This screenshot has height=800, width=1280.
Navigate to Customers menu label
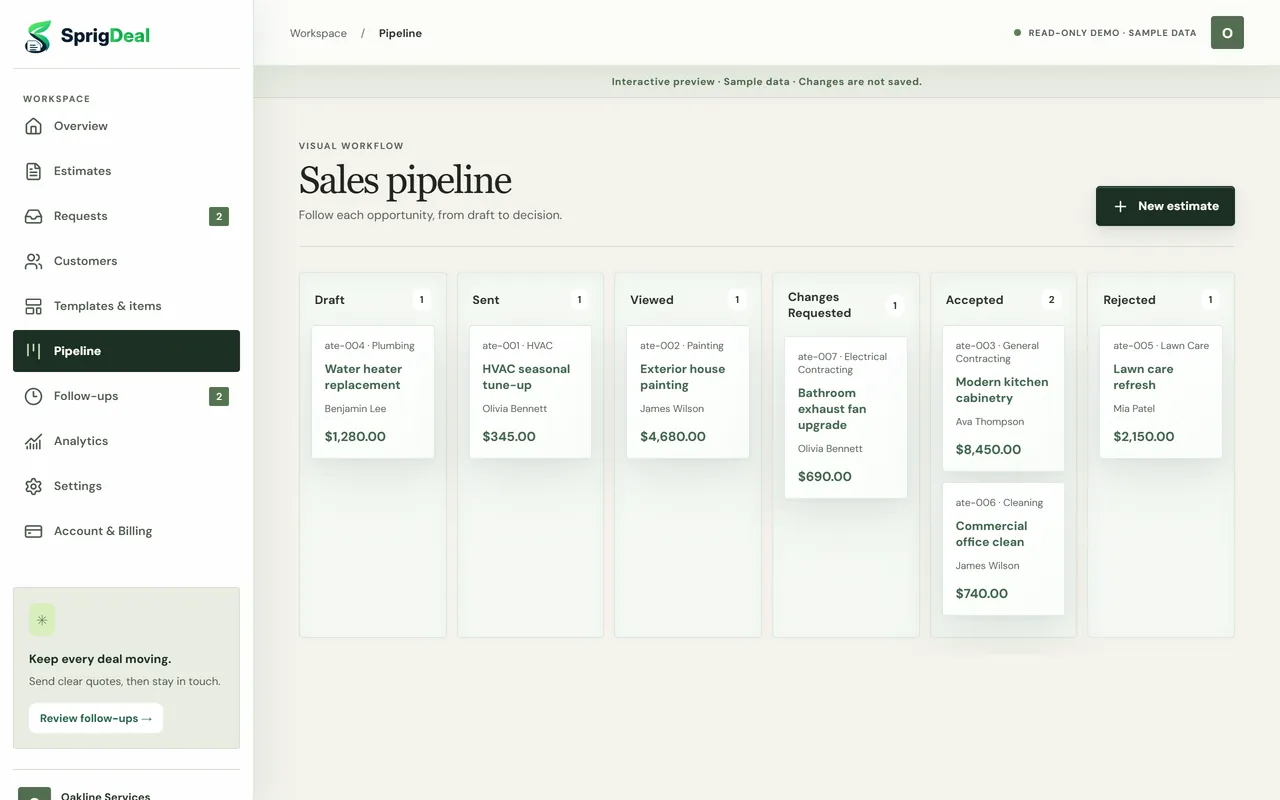(86, 261)
